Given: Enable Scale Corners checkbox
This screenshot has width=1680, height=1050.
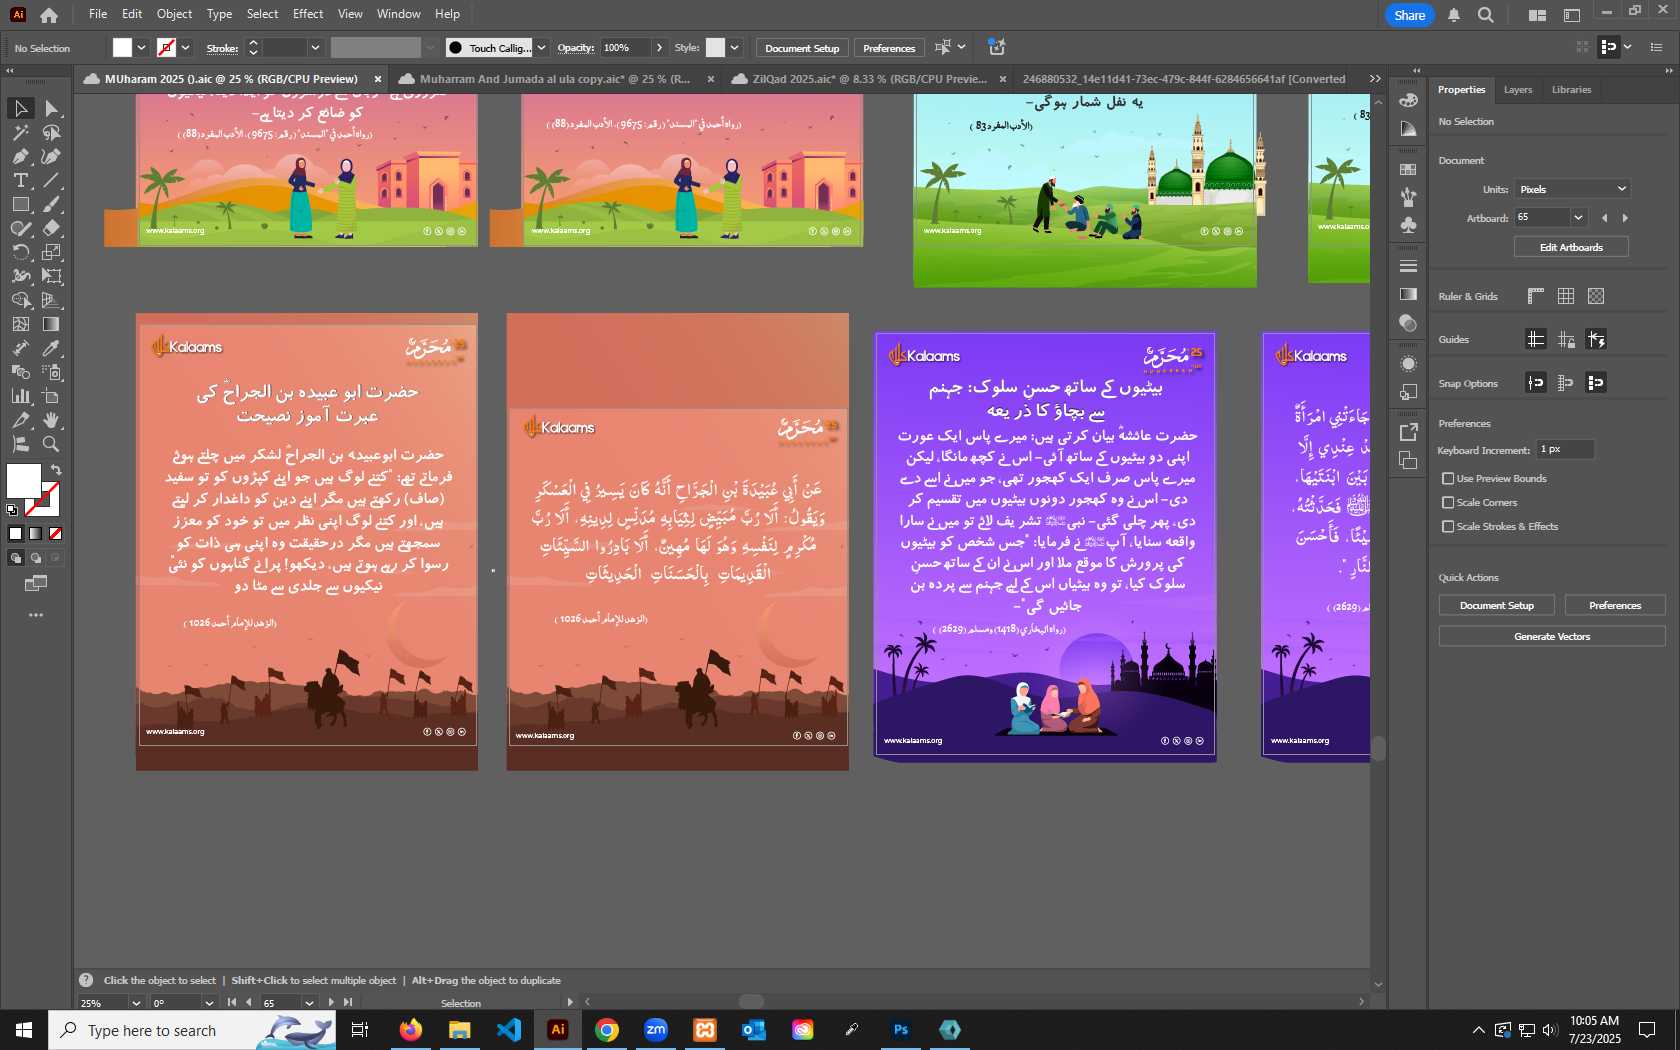Looking at the screenshot, I should point(1448,502).
